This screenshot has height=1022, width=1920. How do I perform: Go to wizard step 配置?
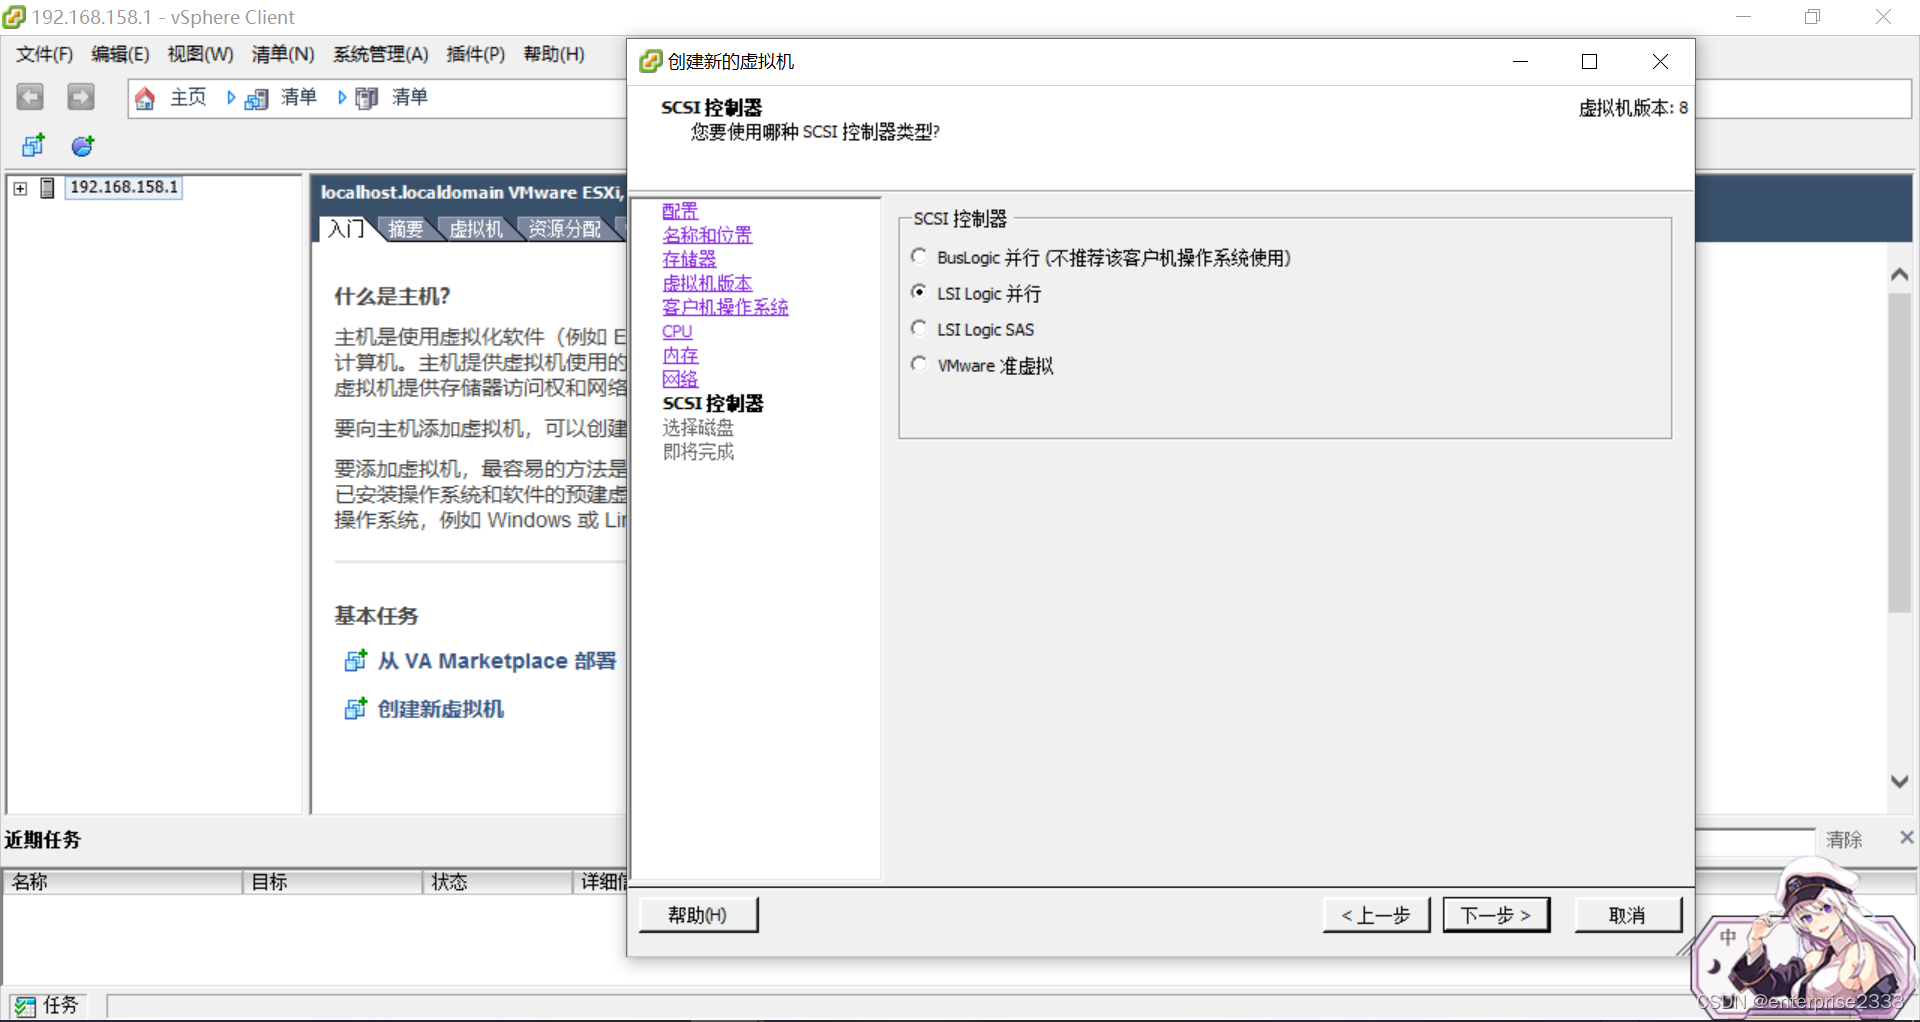(680, 211)
